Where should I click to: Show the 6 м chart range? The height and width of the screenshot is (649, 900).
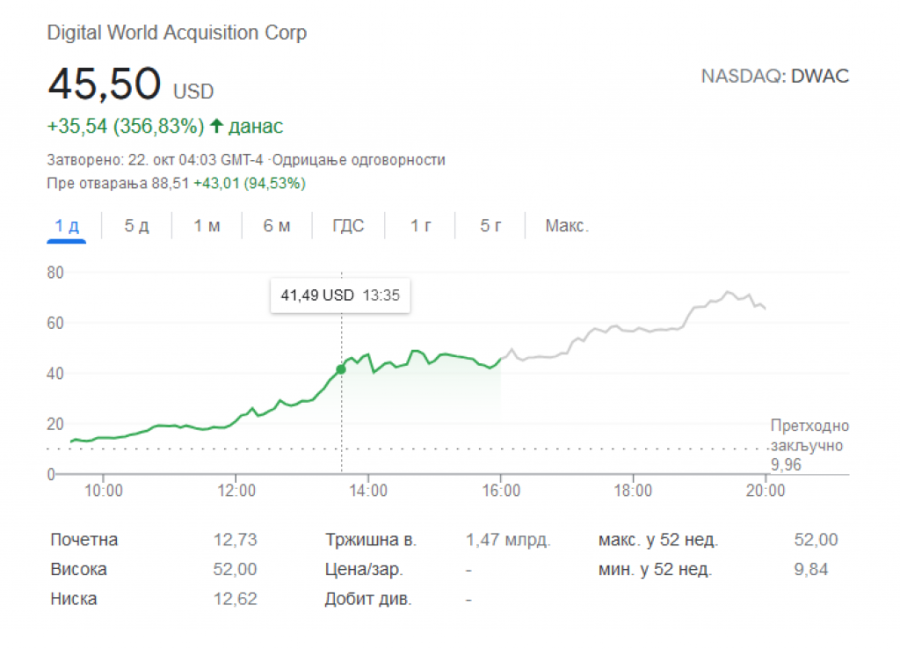(277, 226)
